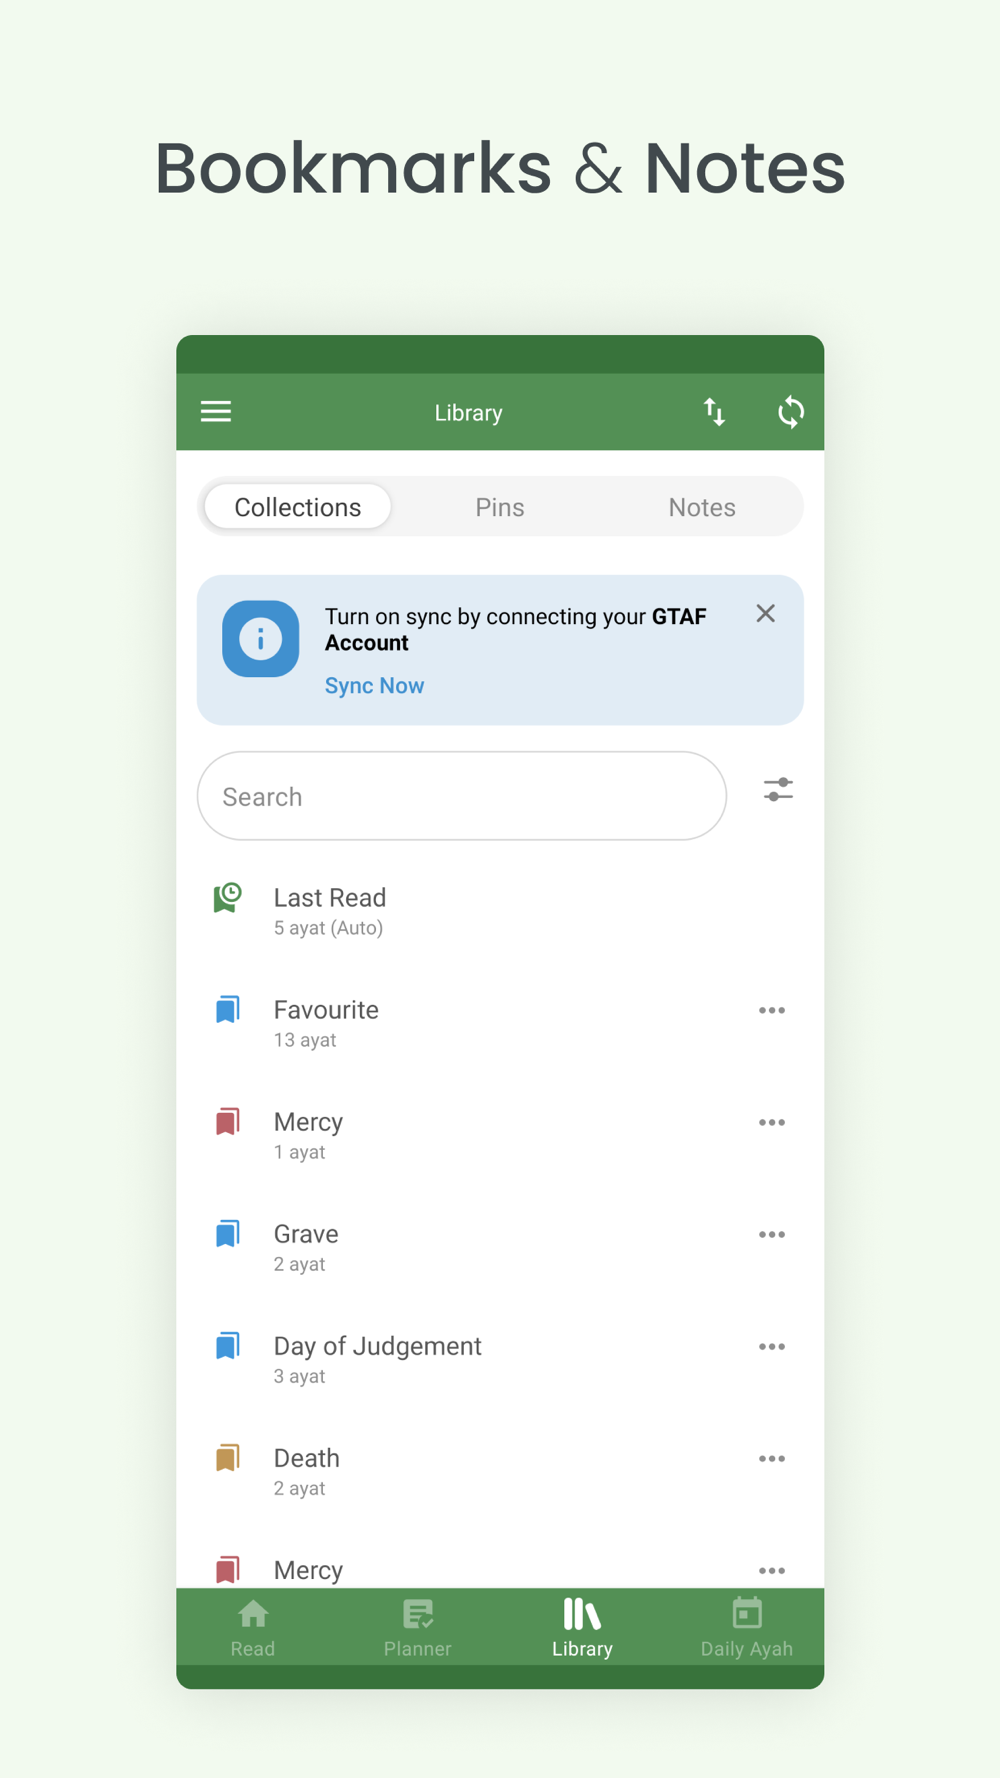Open the Day of Judgement collection
The width and height of the screenshot is (1000, 1778).
coord(500,1359)
